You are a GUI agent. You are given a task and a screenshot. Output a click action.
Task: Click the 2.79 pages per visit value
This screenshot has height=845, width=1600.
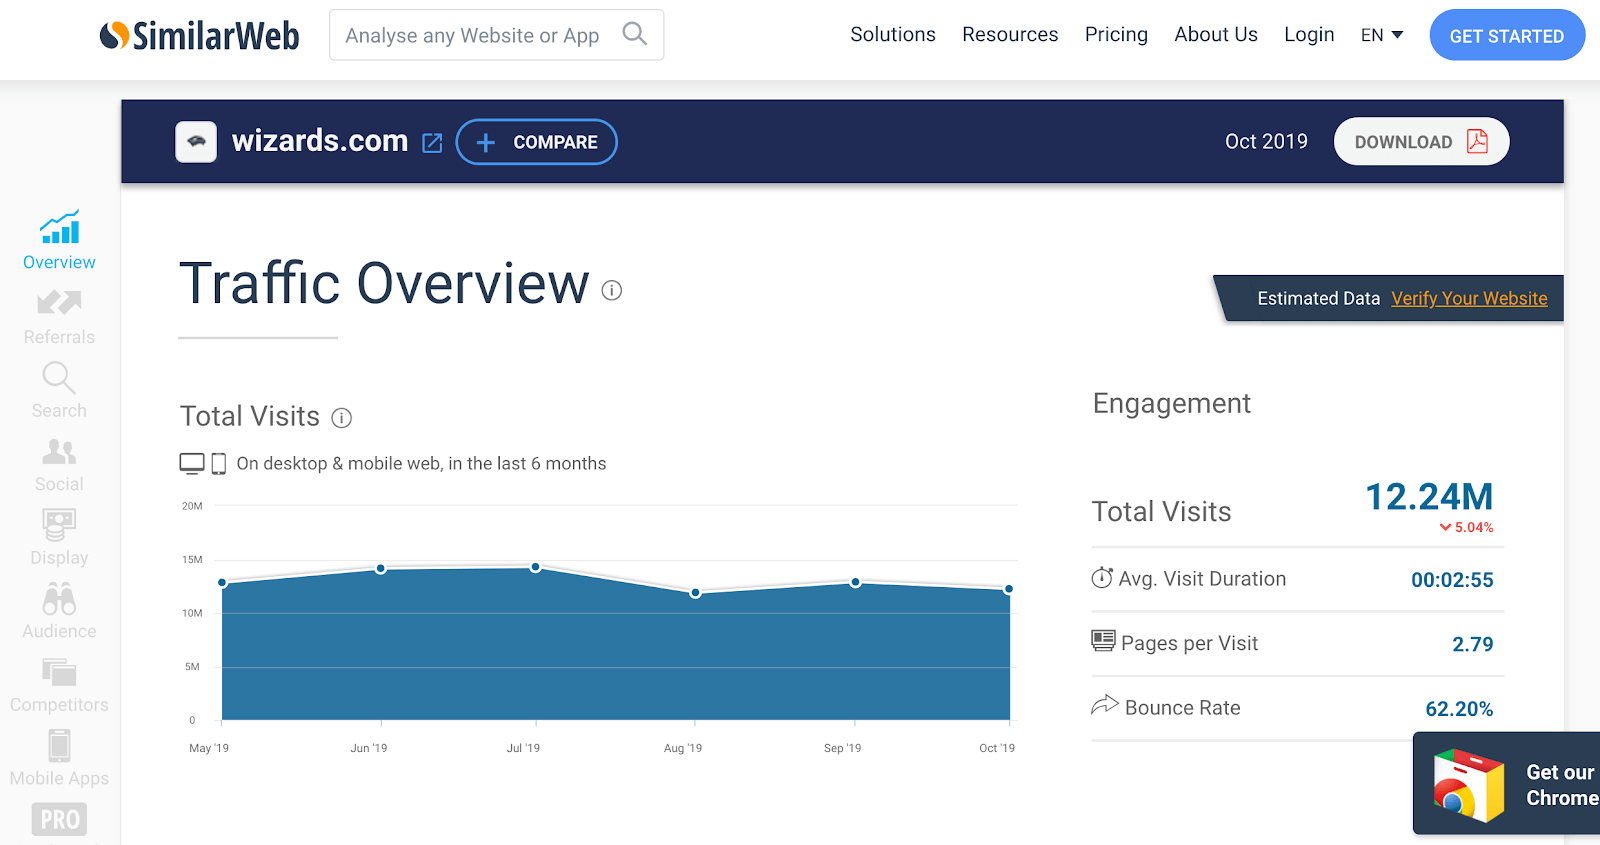[1473, 644]
